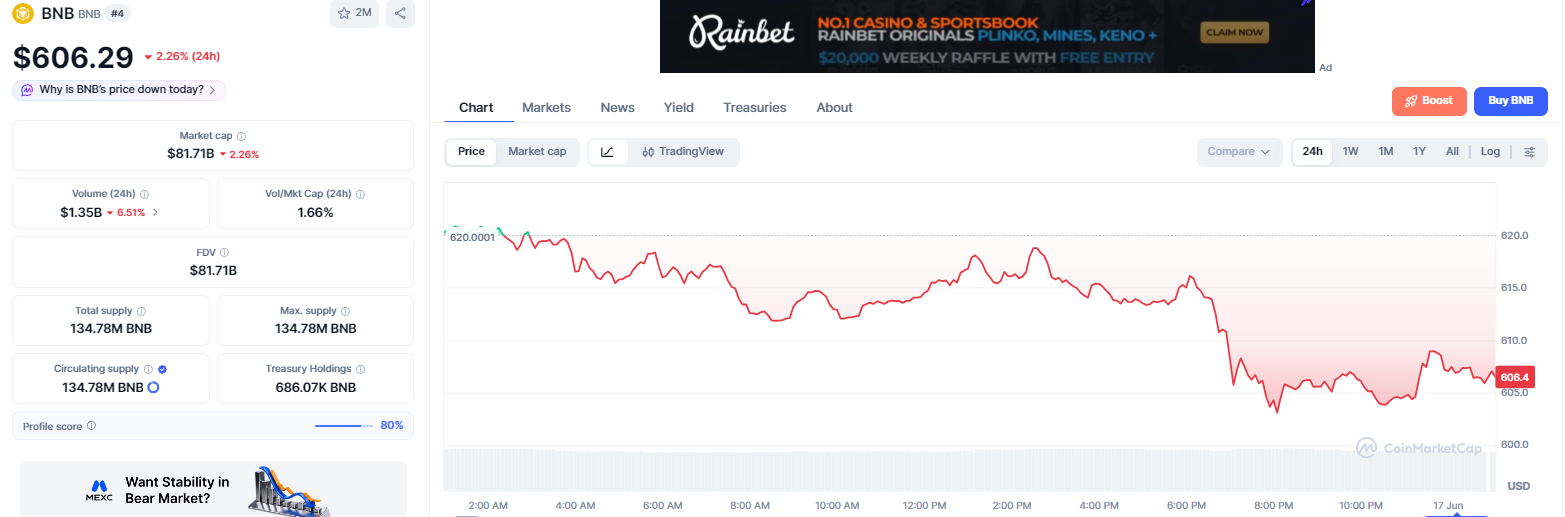The height and width of the screenshot is (517, 1565).
Task: Switch chart to TradingView mode
Action: tap(683, 152)
